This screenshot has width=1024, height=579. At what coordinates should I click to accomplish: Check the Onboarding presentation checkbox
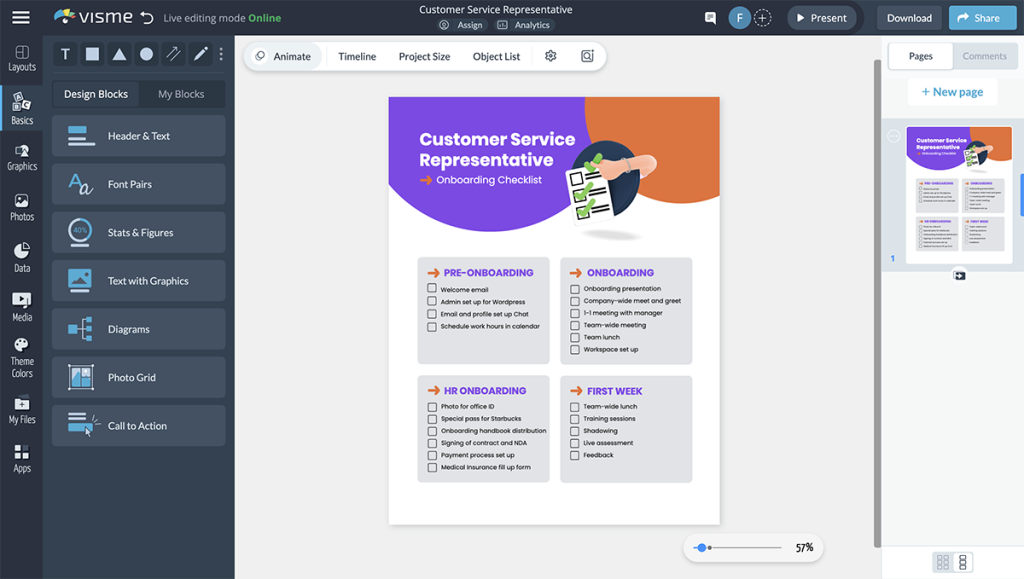(576, 291)
